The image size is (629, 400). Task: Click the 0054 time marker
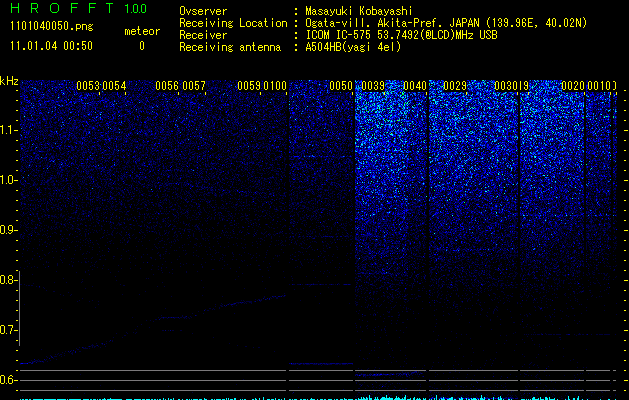114,86
